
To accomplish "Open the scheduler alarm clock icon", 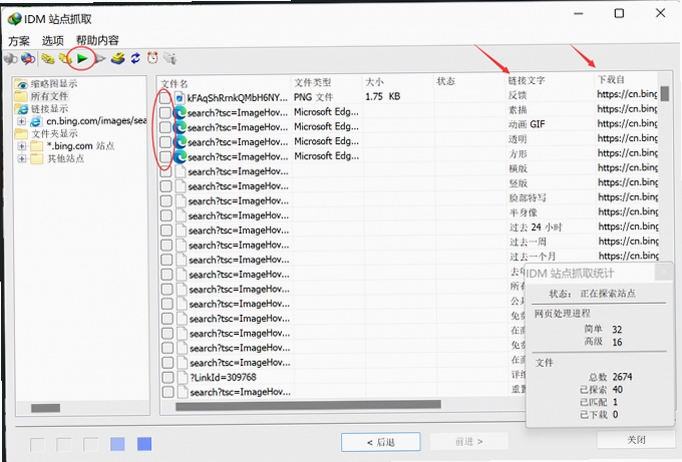I will [152, 58].
